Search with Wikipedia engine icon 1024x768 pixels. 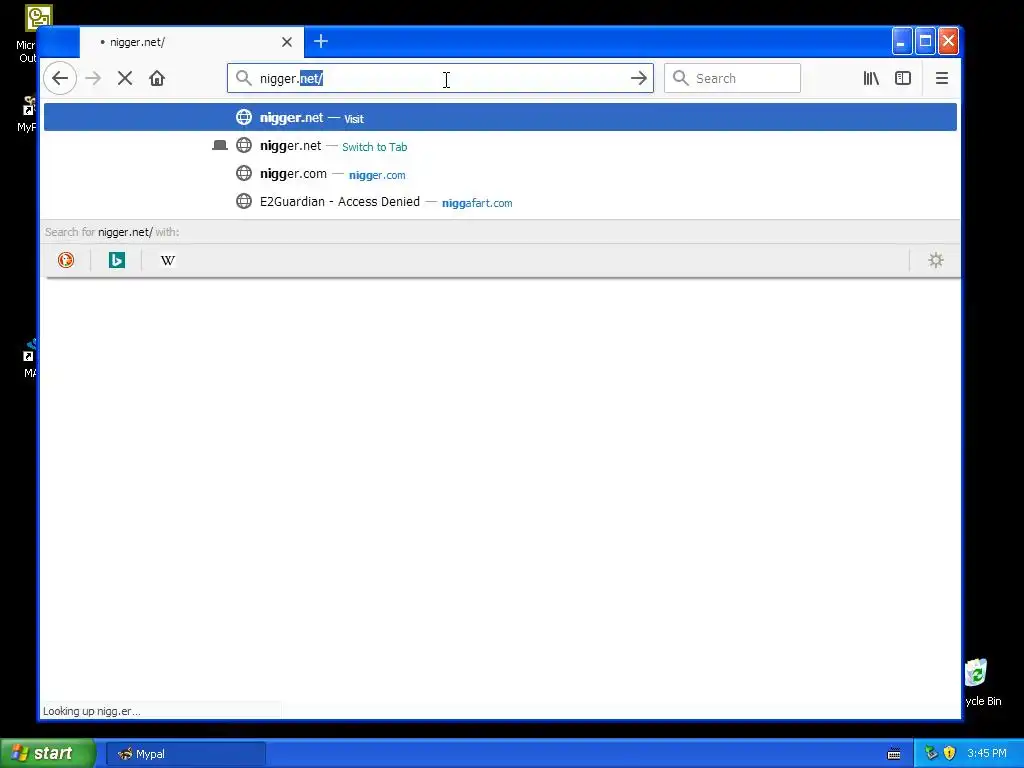coord(168,260)
